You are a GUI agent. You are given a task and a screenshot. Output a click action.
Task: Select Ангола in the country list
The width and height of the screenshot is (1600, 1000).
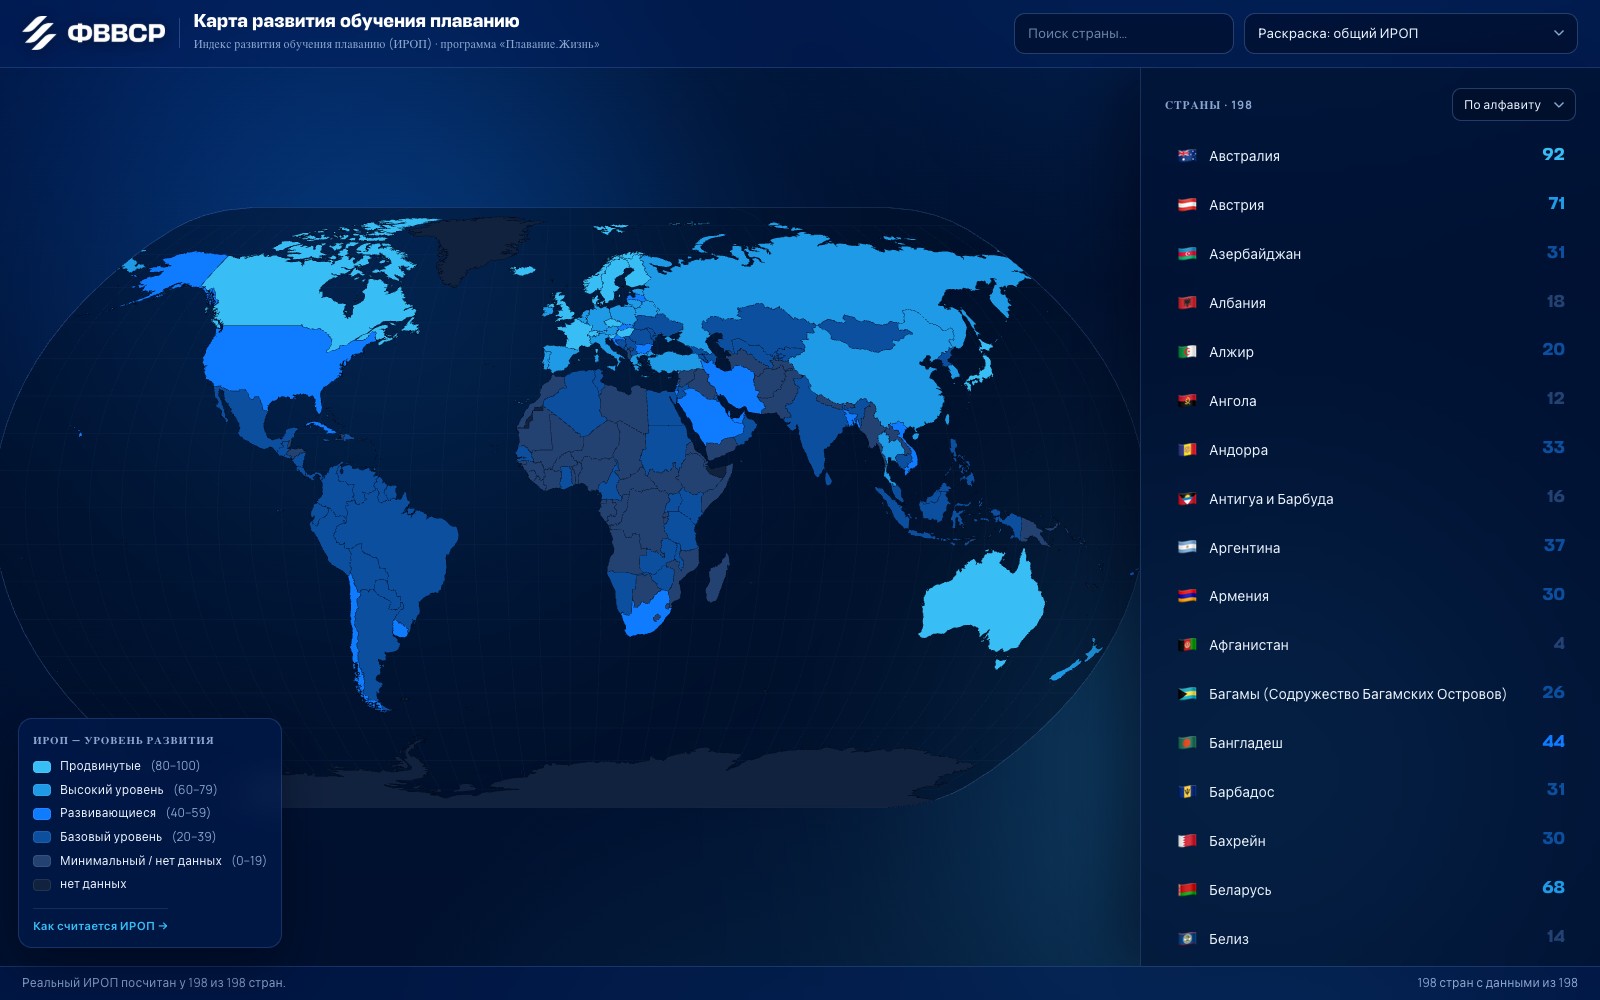coord(1370,400)
